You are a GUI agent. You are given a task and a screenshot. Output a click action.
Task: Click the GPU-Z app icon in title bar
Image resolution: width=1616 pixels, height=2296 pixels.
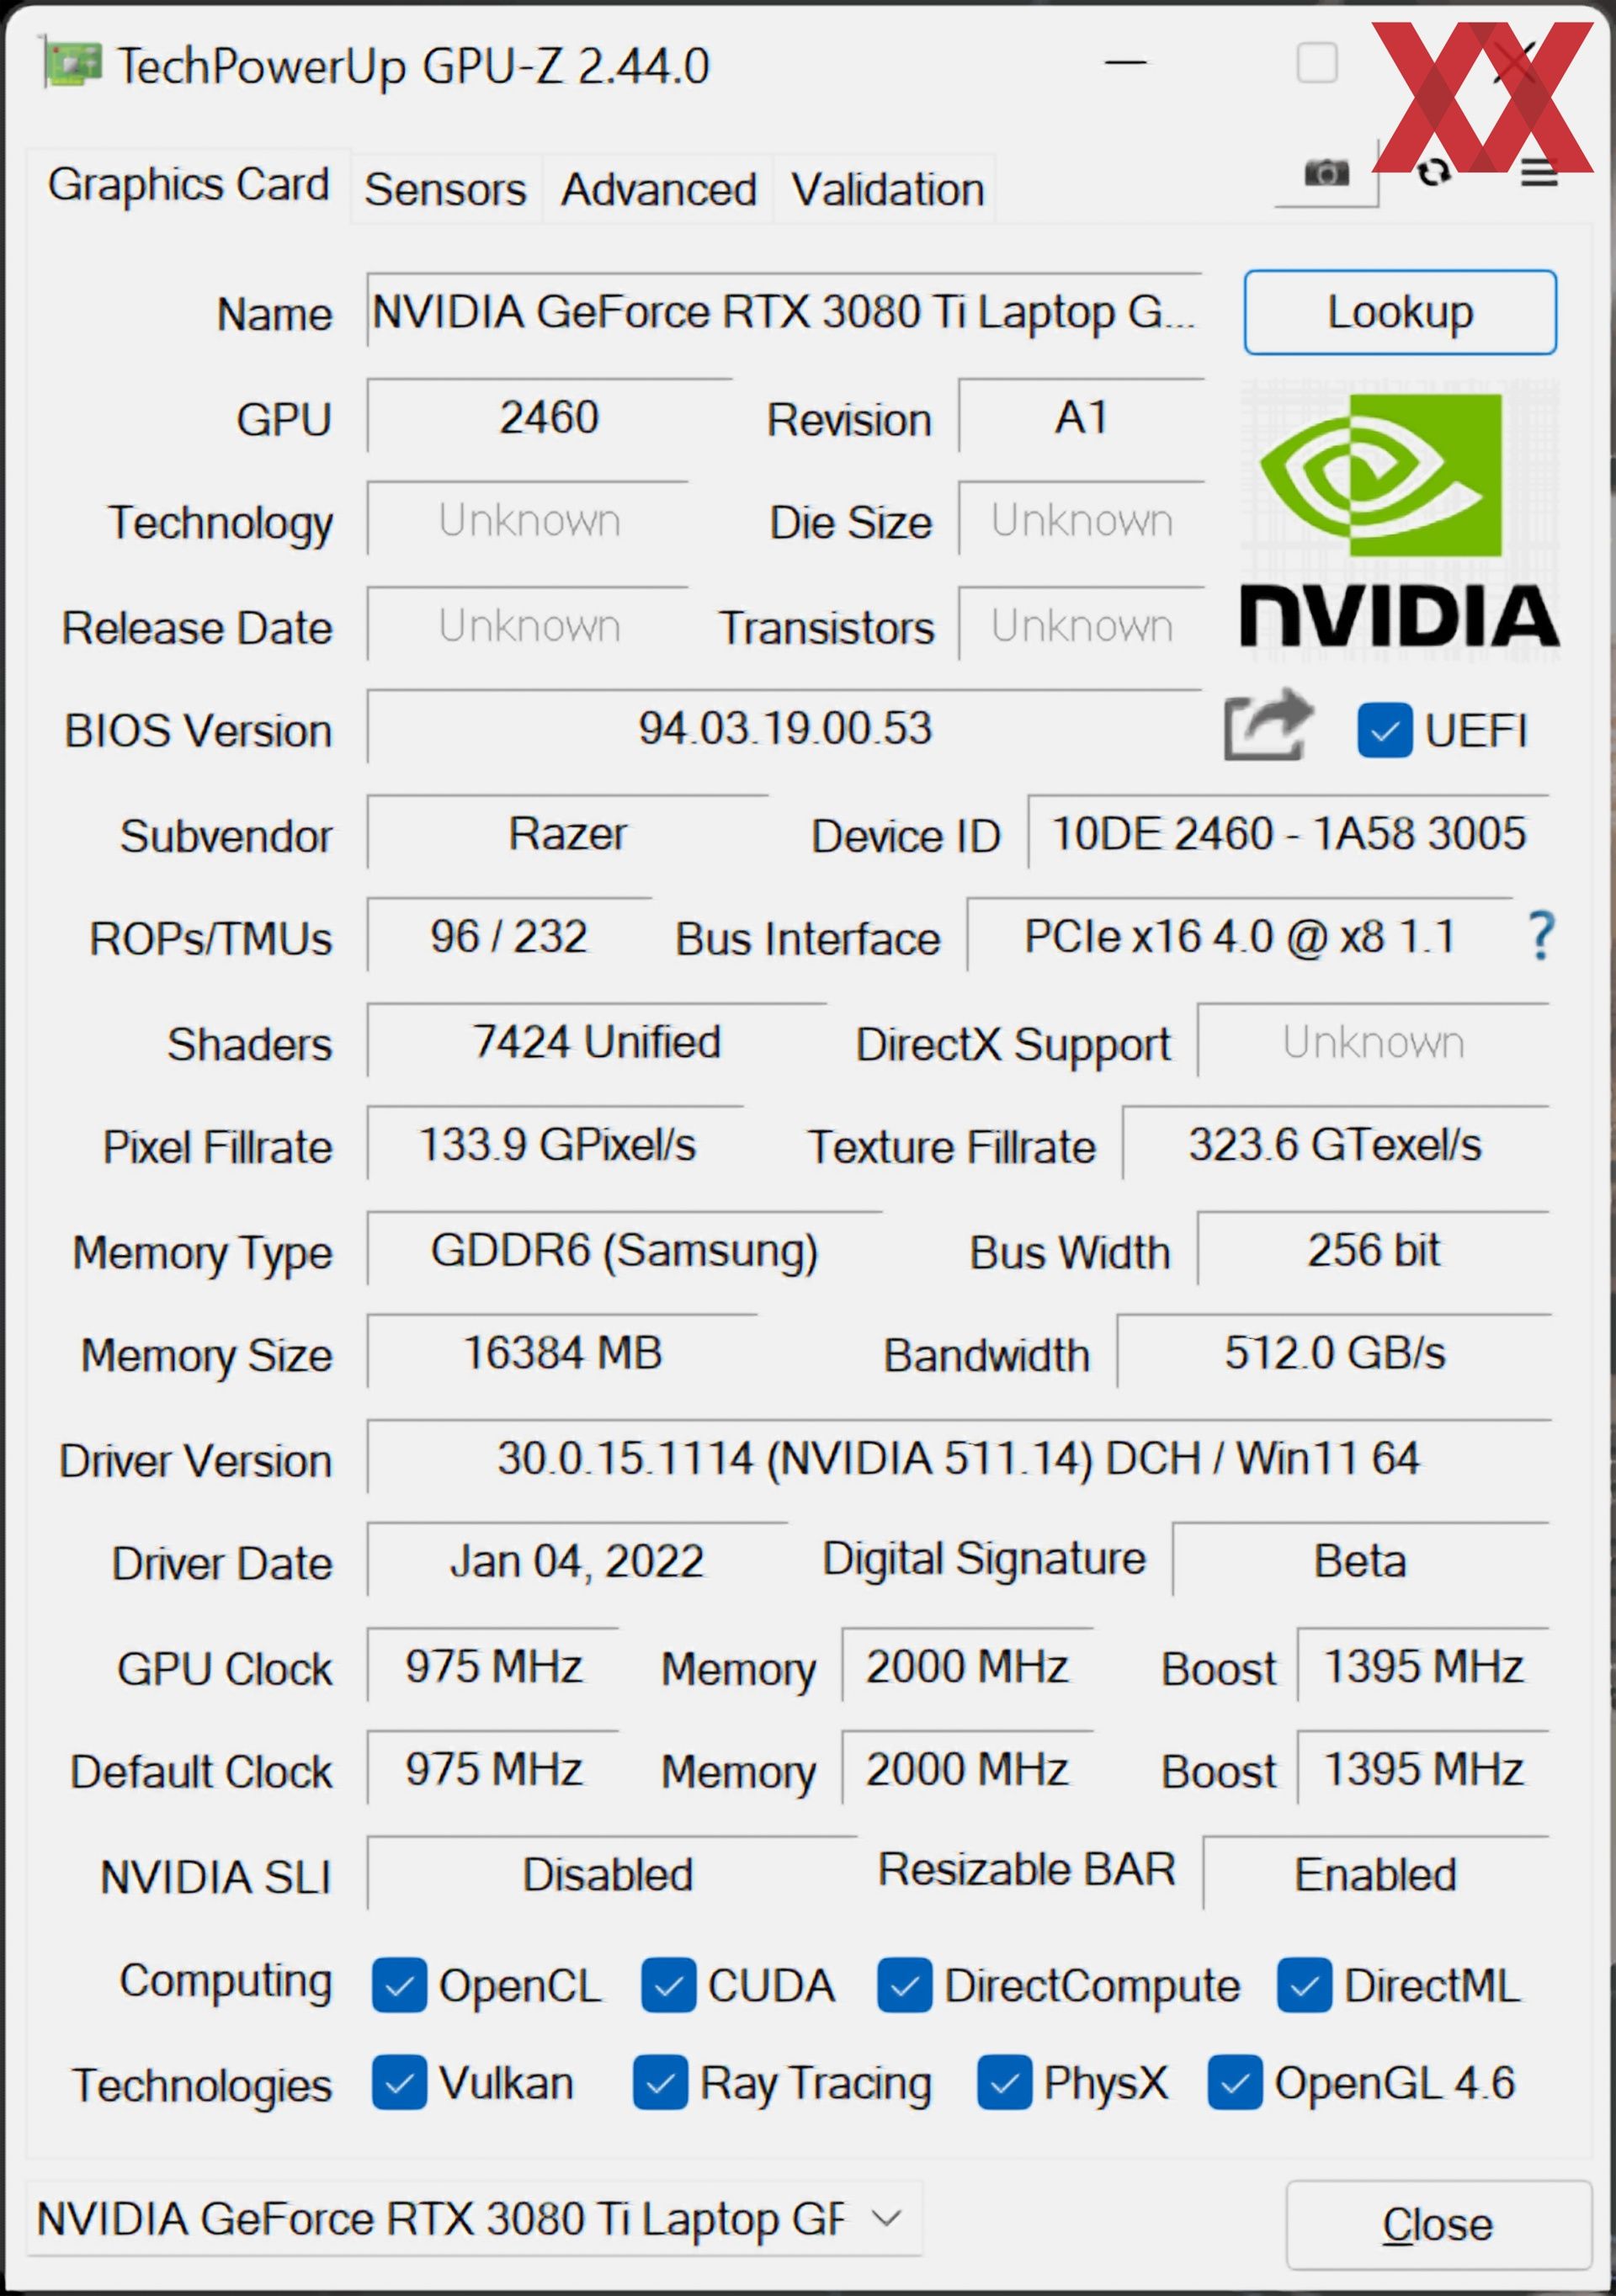pyautogui.click(x=72, y=65)
